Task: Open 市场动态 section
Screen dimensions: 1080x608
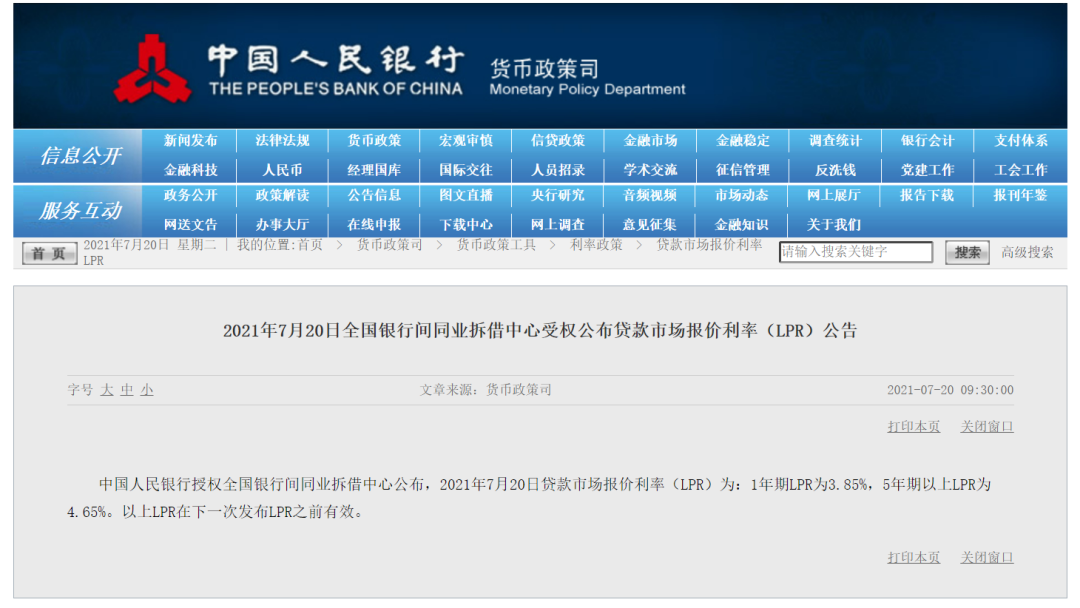Action: coord(742,196)
